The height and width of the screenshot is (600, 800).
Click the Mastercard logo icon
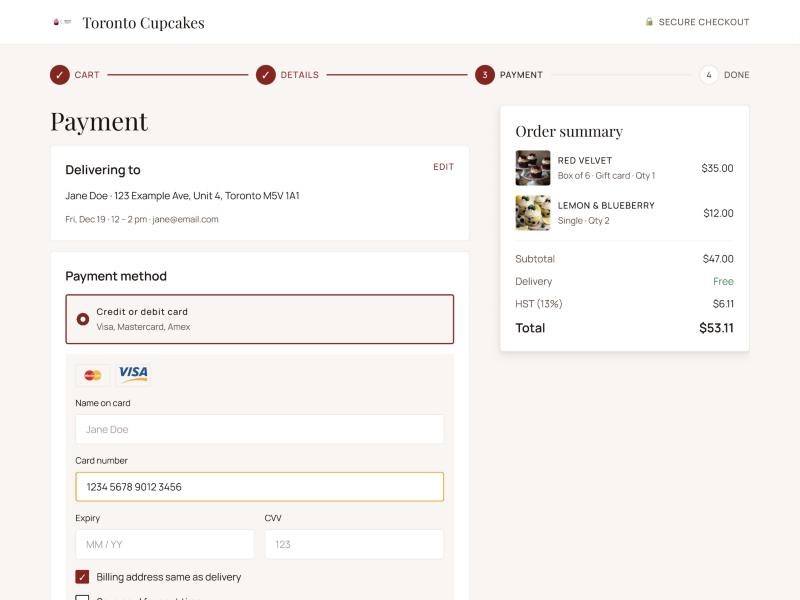pos(92,376)
